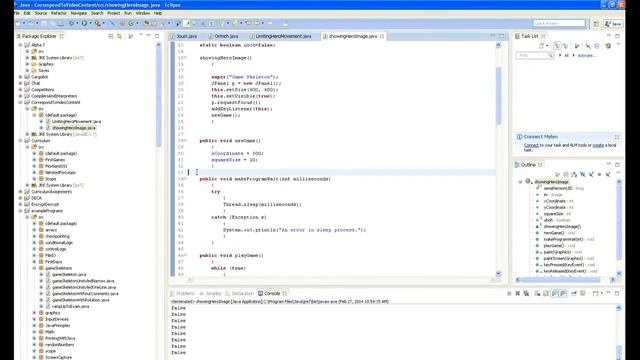Select LimitingHeroMovement.java in Package Explorer

coord(76,122)
